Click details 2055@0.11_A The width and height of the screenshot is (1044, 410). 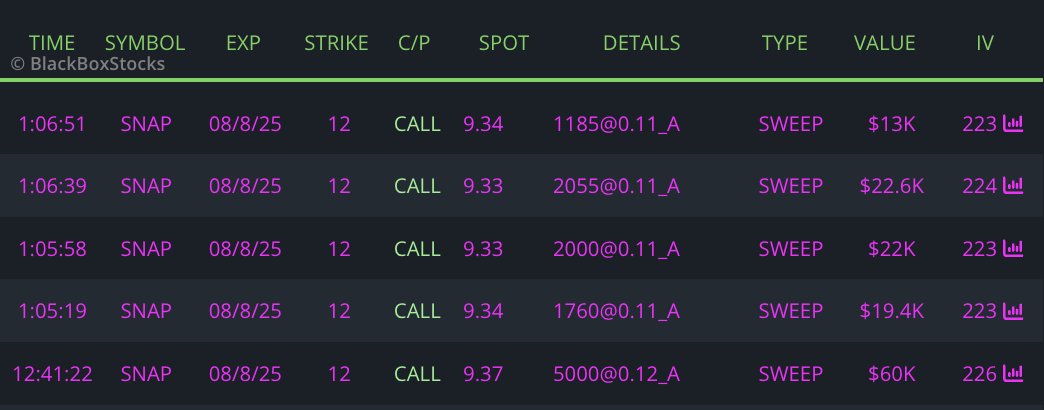[x=617, y=186]
